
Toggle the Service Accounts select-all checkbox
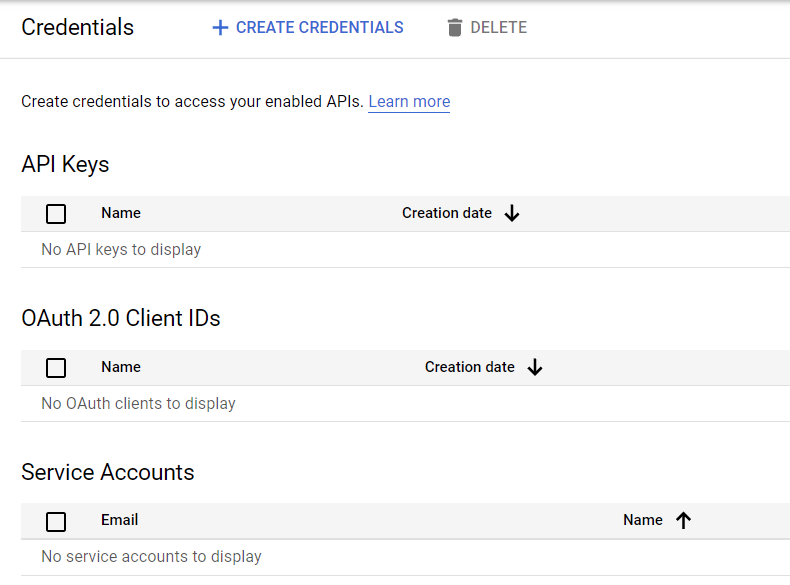pos(56,521)
